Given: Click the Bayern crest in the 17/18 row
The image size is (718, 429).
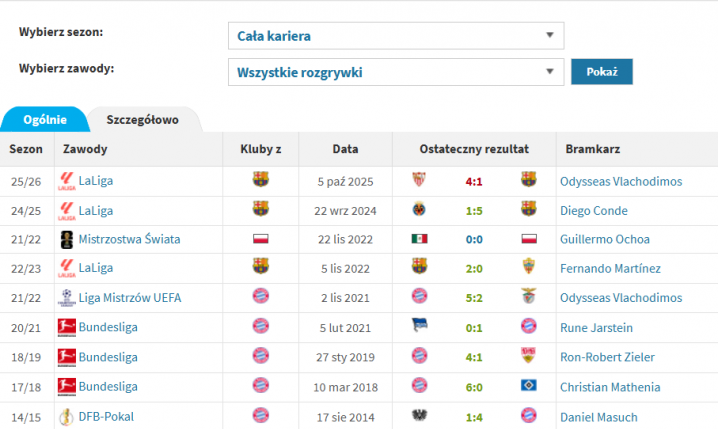Looking at the screenshot, I should coord(261,386).
